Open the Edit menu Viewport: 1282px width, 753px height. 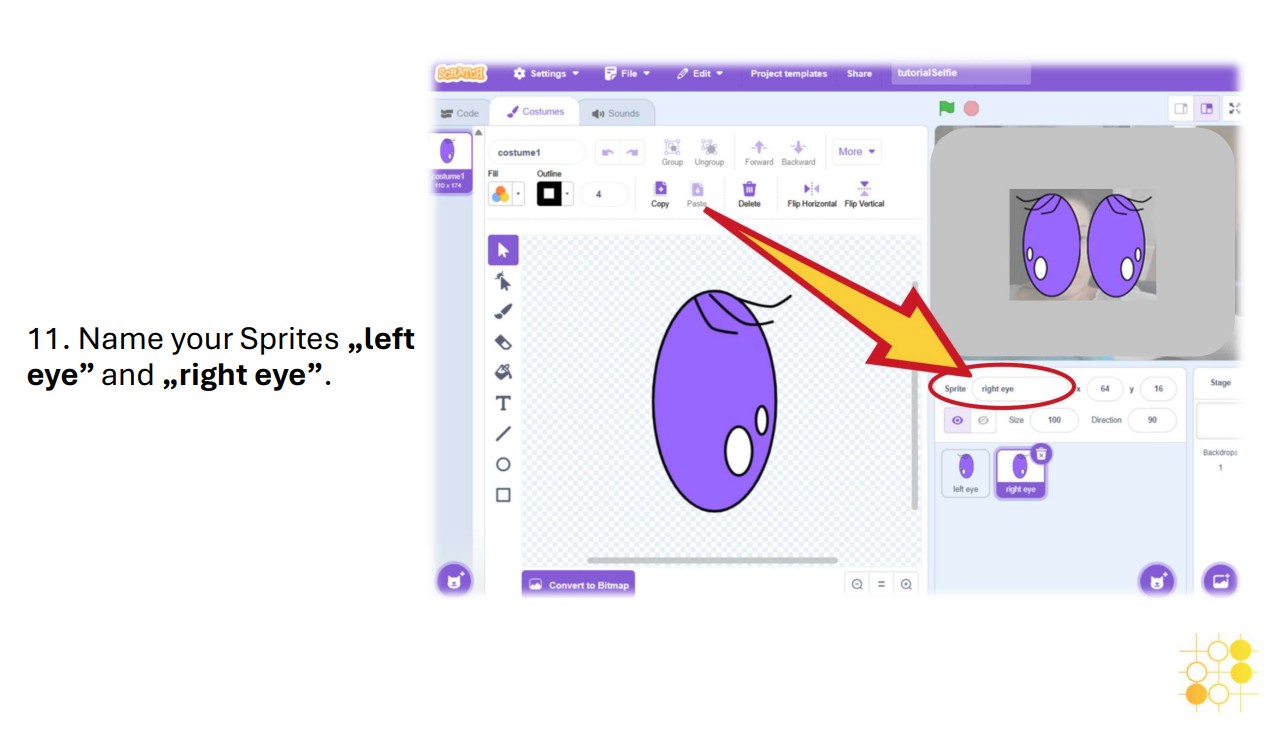(x=701, y=72)
